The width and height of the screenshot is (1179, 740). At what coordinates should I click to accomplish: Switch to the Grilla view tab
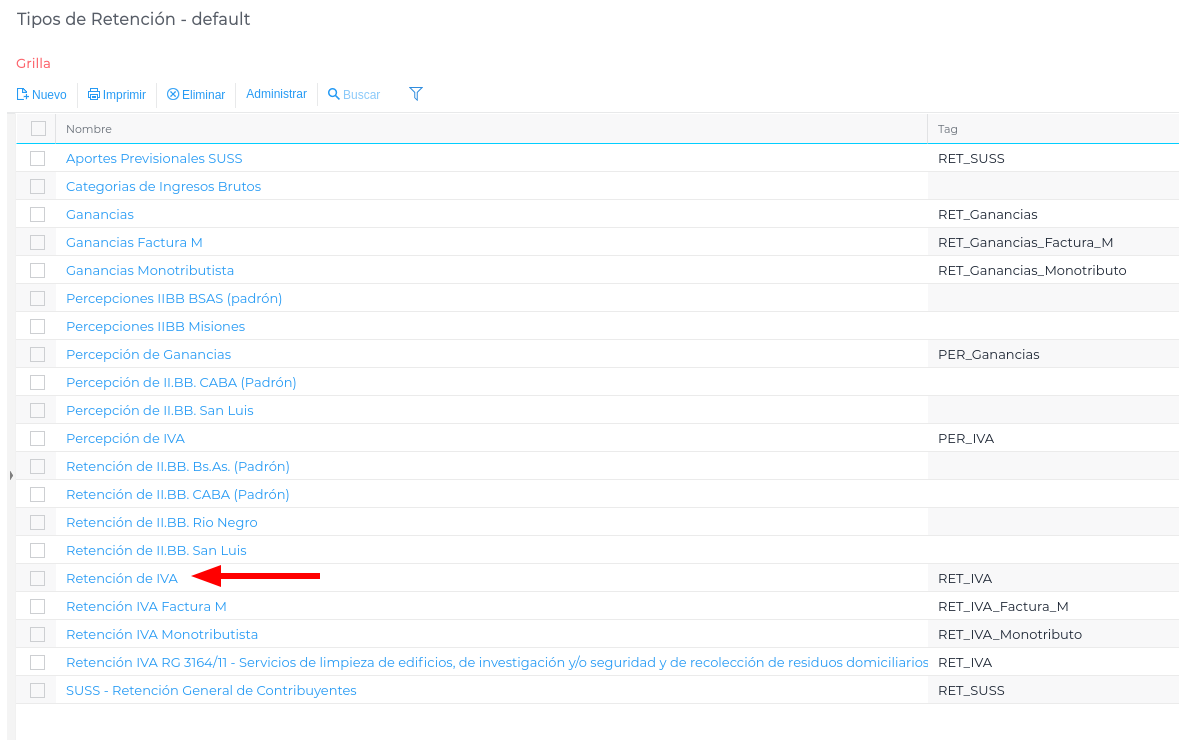pyautogui.click(x=33, y=63)
